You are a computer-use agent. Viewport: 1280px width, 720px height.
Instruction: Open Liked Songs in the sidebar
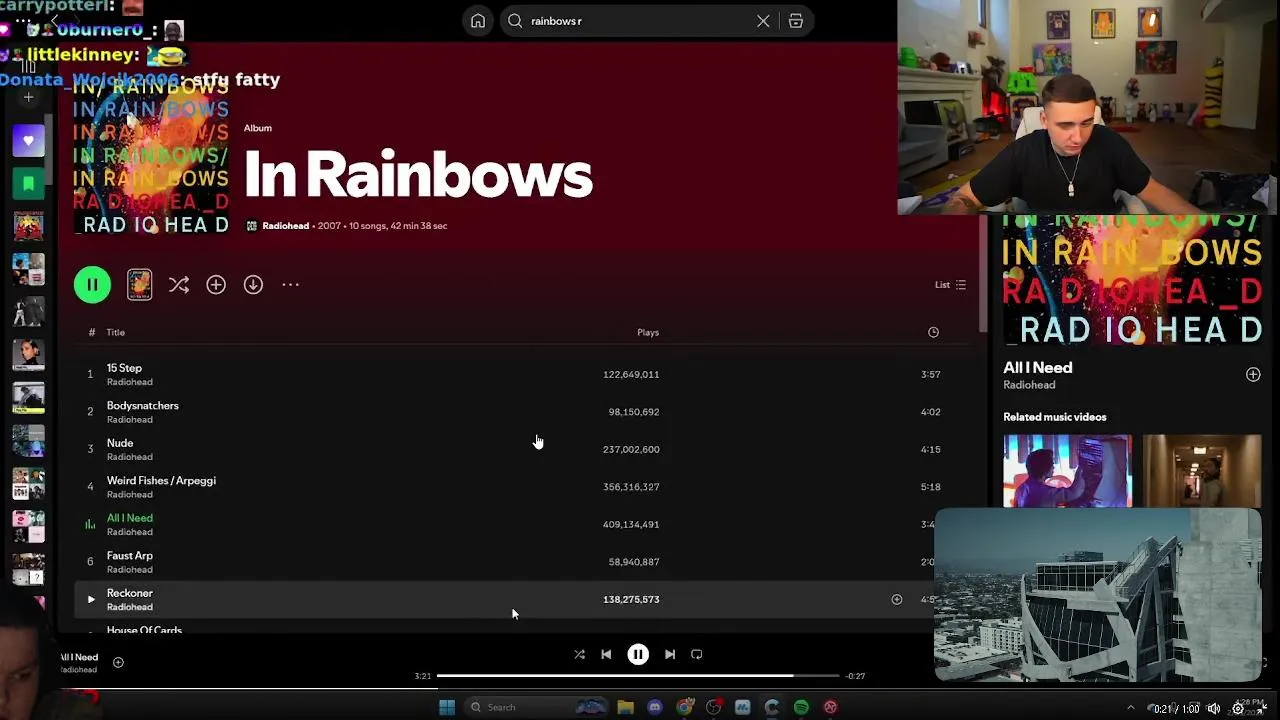[x=28, y=141]
